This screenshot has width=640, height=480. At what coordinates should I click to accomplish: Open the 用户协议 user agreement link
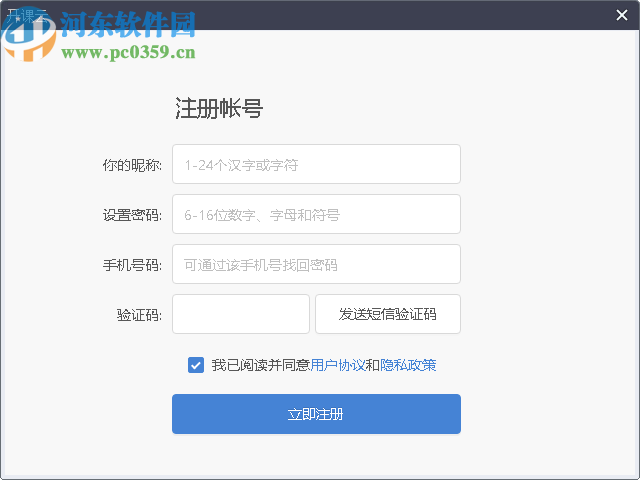(x=338, y=365)
